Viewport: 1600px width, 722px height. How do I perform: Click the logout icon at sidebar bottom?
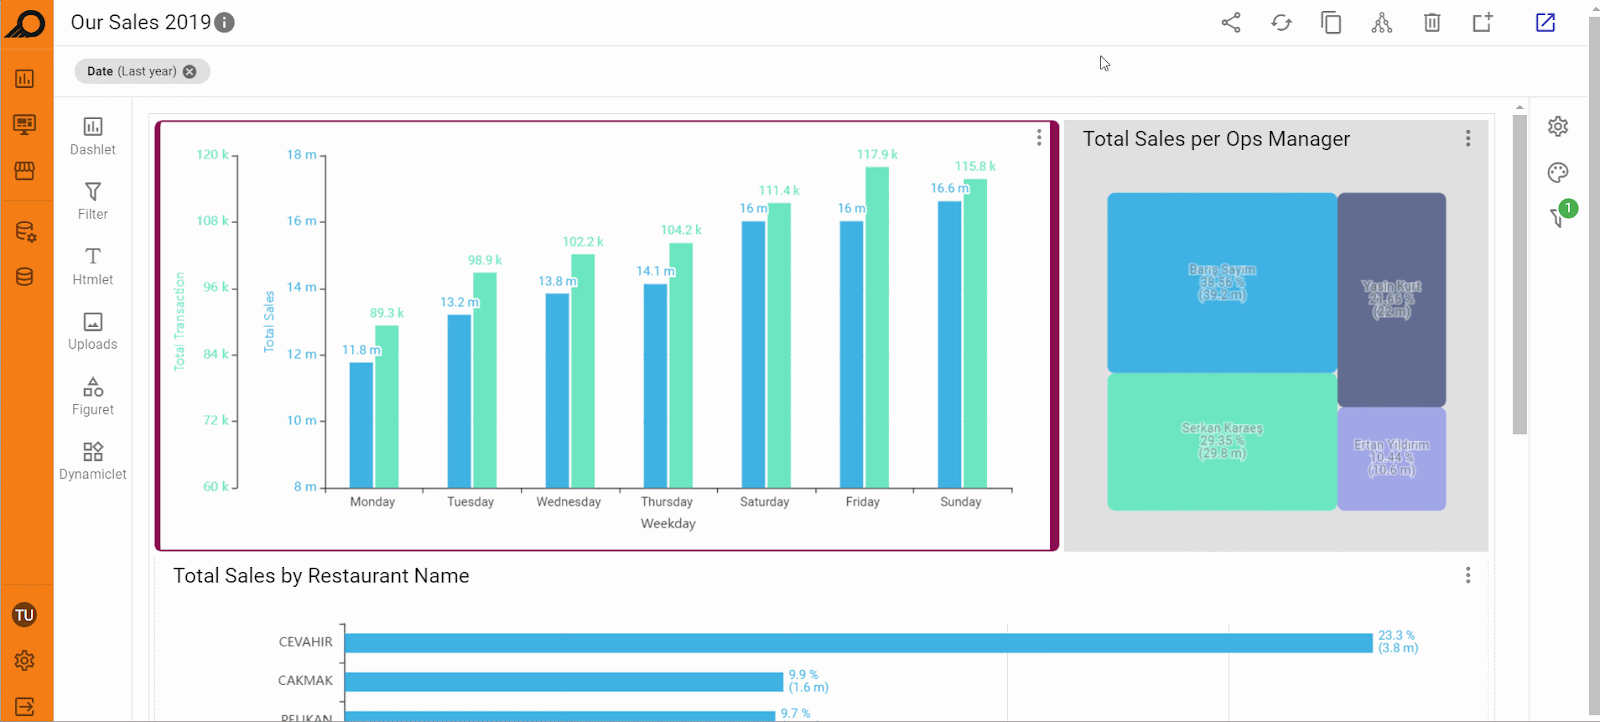point(25,706)
